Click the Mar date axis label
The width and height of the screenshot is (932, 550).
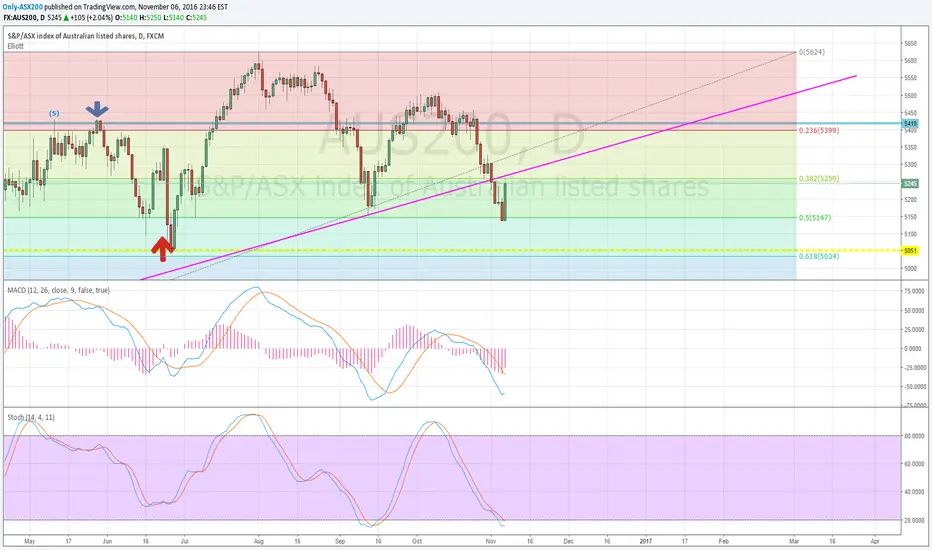[794, 541]
